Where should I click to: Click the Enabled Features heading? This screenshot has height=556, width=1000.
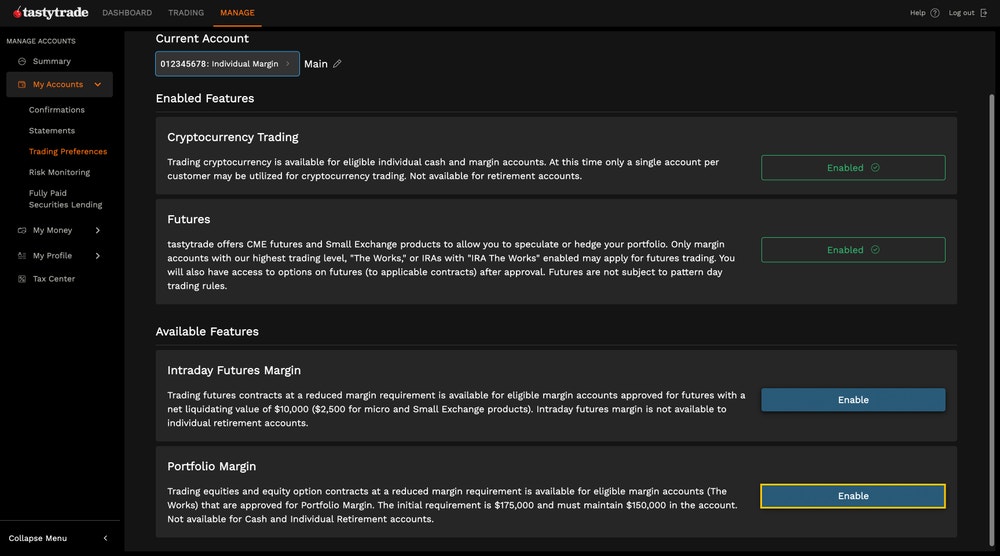point(205,98)
